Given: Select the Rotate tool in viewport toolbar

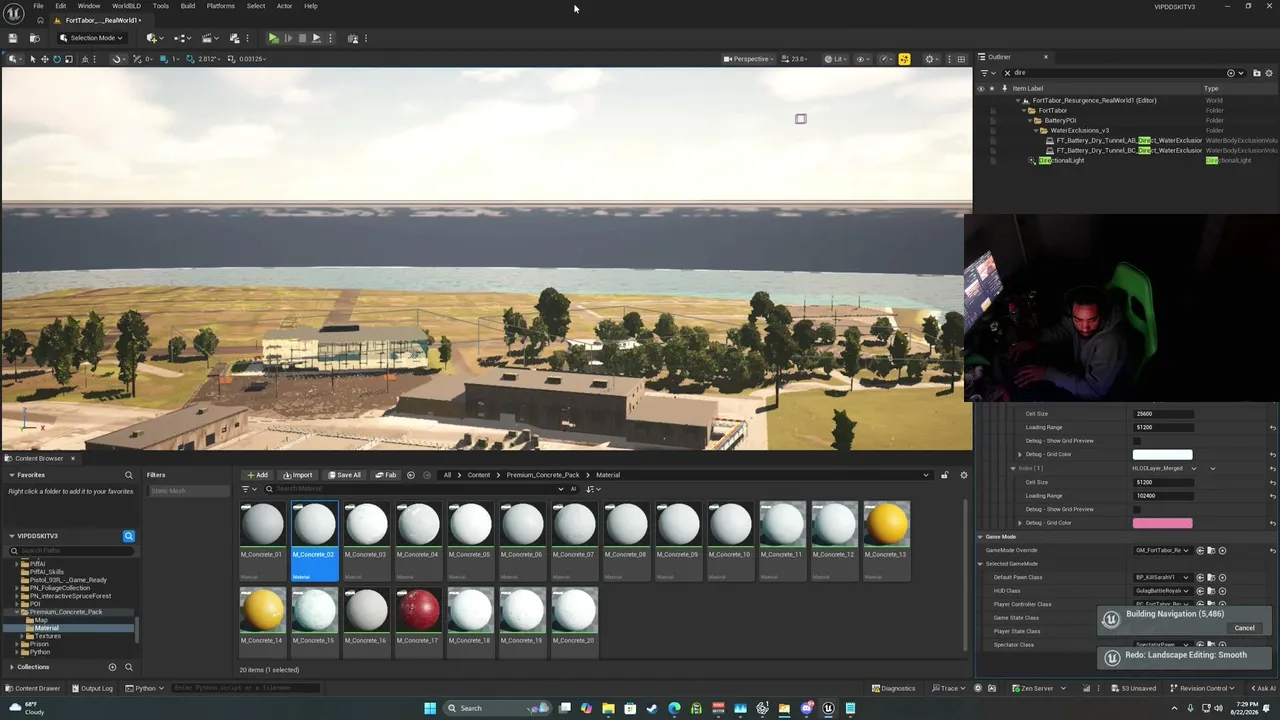Looking at the screenshot, I should (x=56, y=59).
